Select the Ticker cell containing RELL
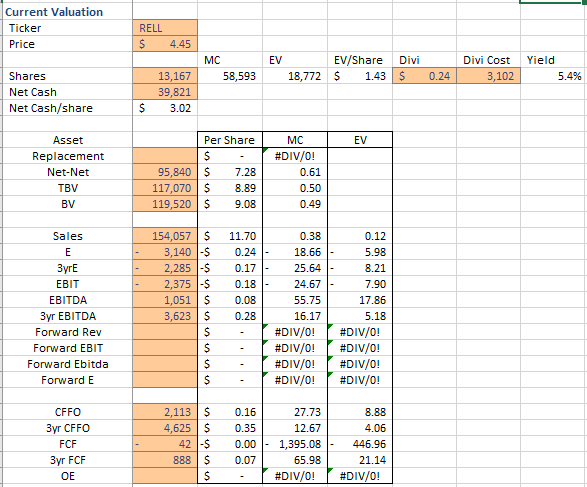The height and width of the screenshot is (487, 587). click(x=165, y=28)
